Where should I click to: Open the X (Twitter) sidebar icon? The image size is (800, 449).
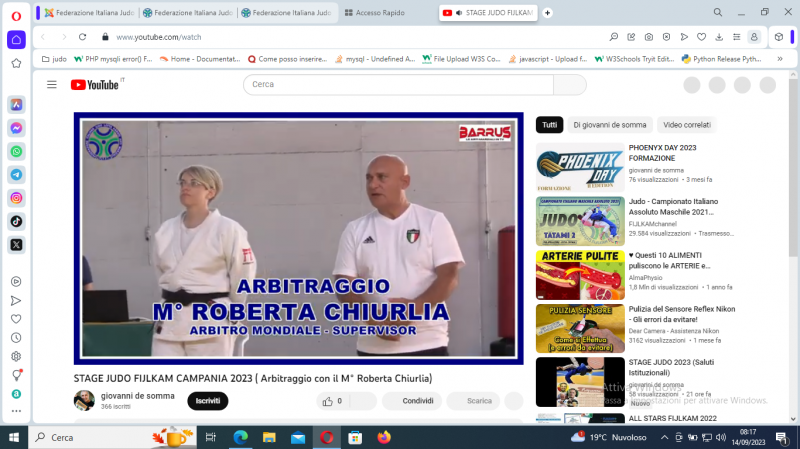(16, 245)
